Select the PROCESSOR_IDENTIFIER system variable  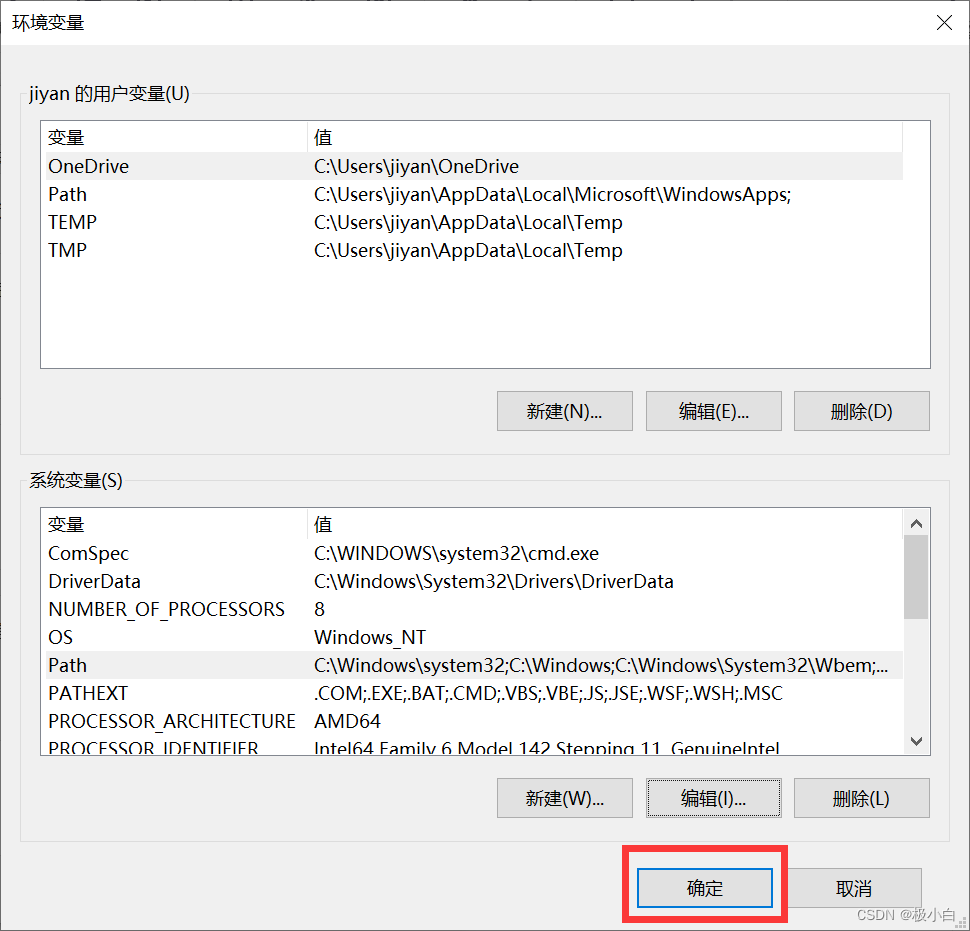point(474,745)
